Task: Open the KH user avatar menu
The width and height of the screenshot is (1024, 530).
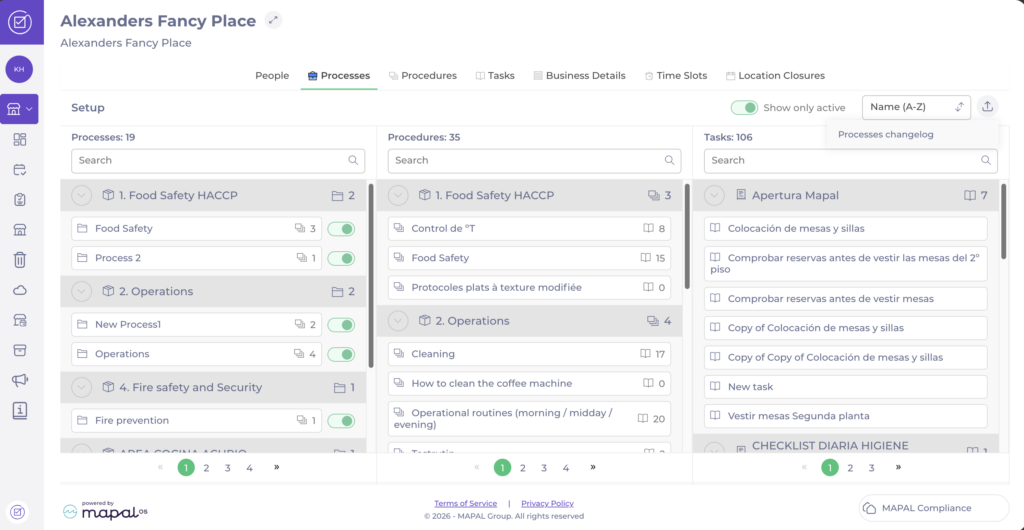Action: [19, 69]
